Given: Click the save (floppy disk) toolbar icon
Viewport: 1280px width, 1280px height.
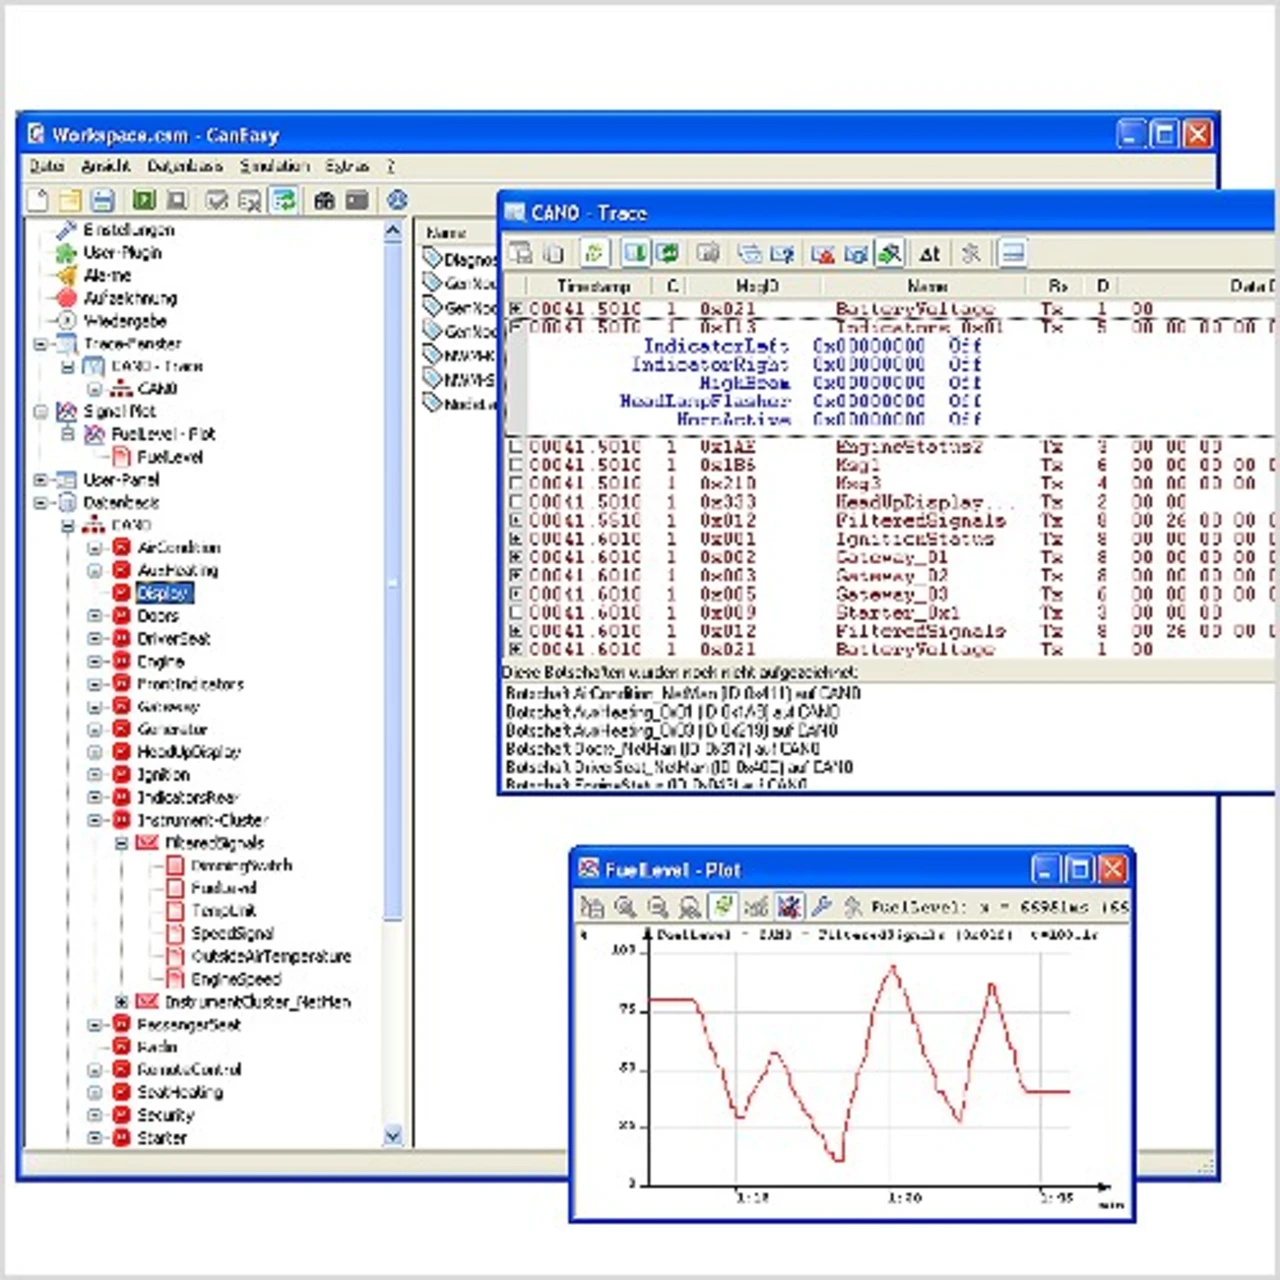Looking at the screenshot, I should coord(102,200).
